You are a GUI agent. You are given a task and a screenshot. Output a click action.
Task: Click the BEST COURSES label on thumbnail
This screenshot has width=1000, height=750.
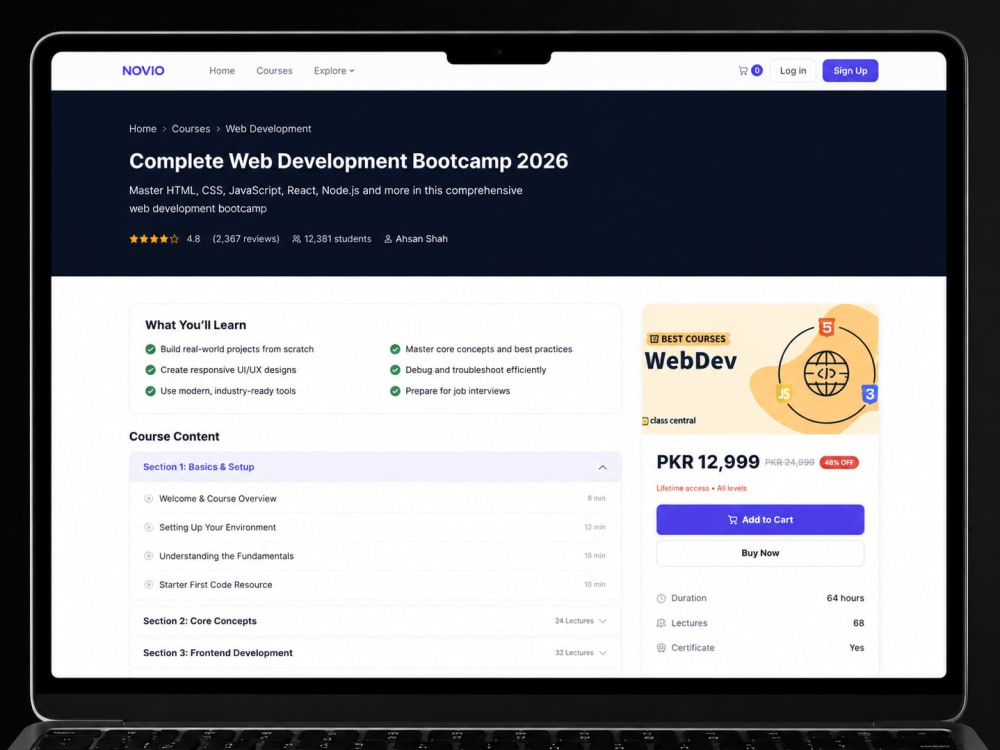[688, 339]
